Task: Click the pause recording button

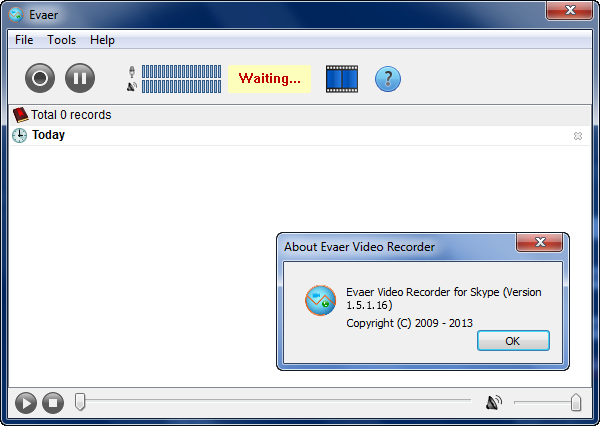Action: (x=80, y=78)
